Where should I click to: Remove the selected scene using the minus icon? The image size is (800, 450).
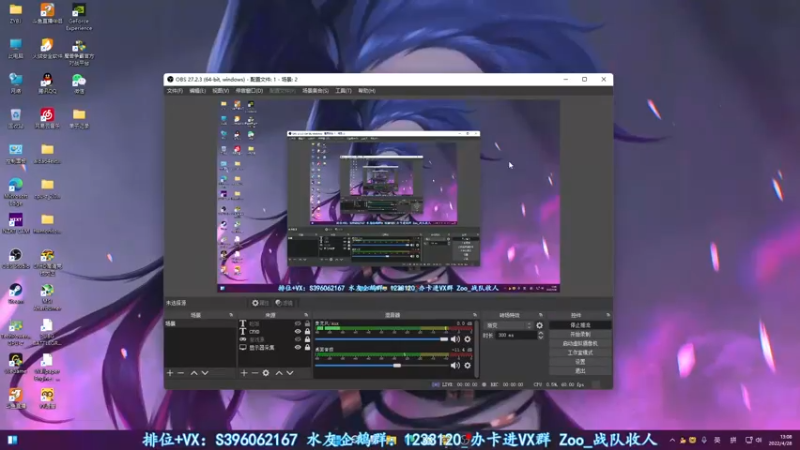181,373
